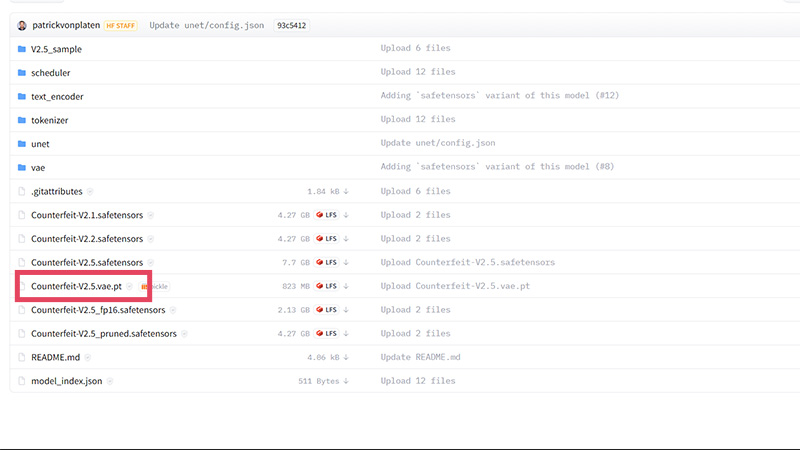Download Counterfeit-V2.1.safetensors via arrow icon
800x450 pixels.
(x=346, y=215)
